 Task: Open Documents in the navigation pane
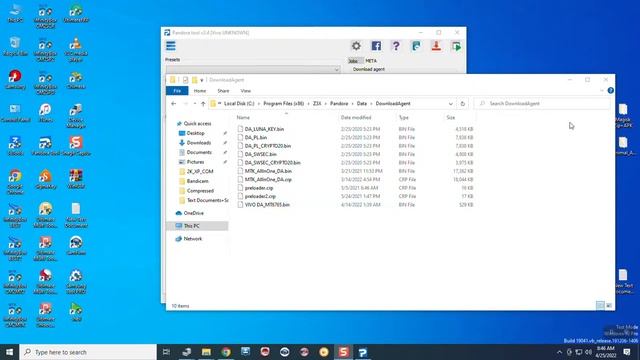click(x=199, y=152)
